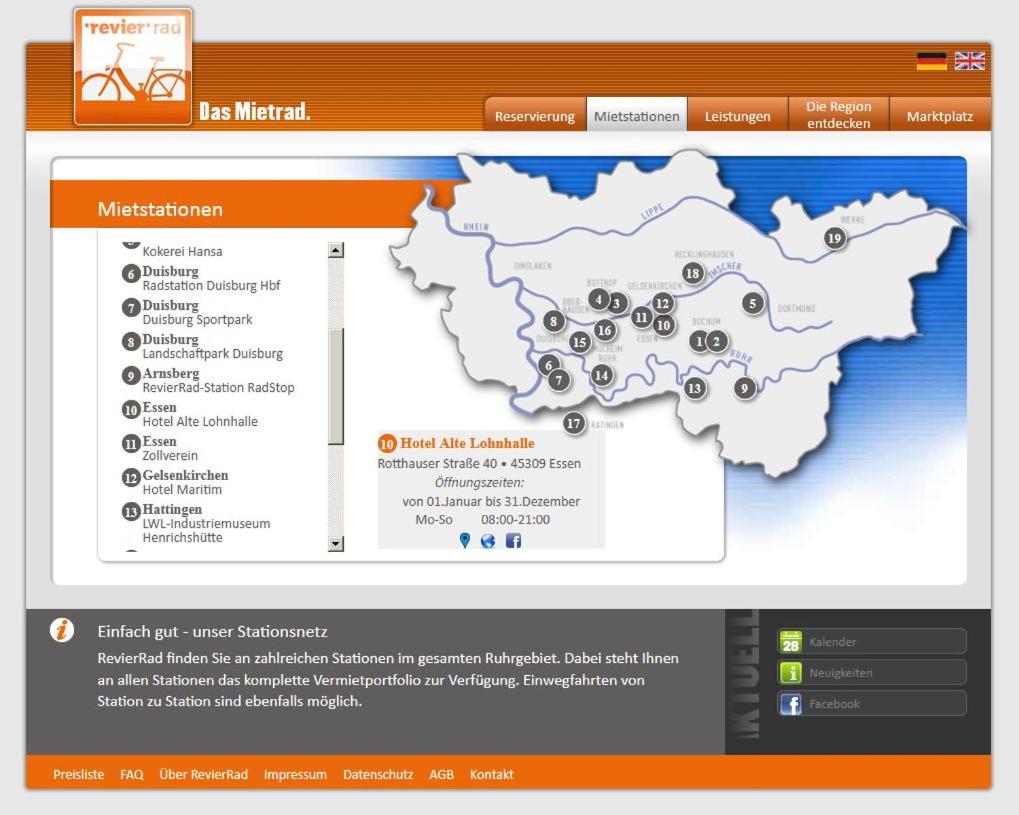Open the Leistungen tab
1019x815 pixels.
click(x=737, y=117)
